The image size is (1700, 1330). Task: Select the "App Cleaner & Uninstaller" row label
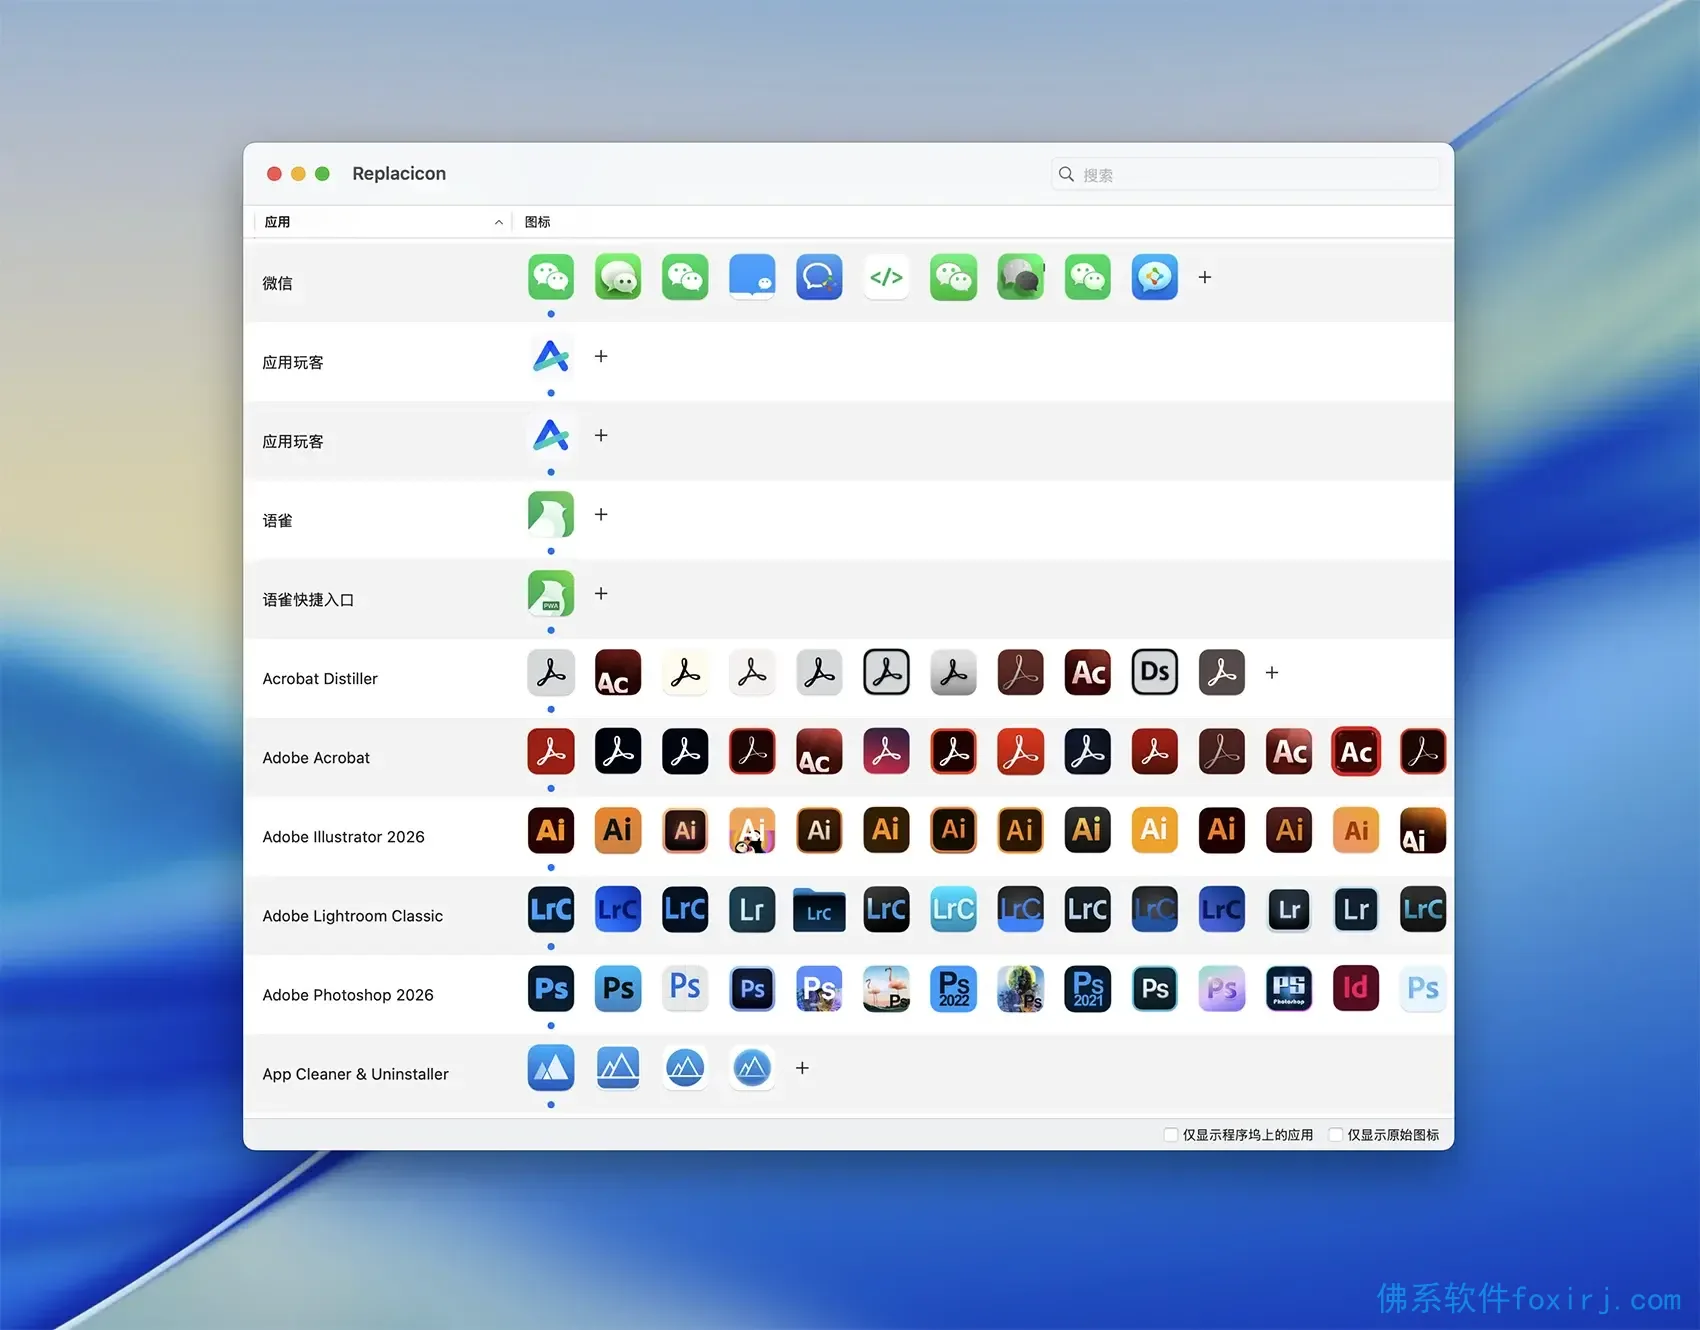[355, 1073]
